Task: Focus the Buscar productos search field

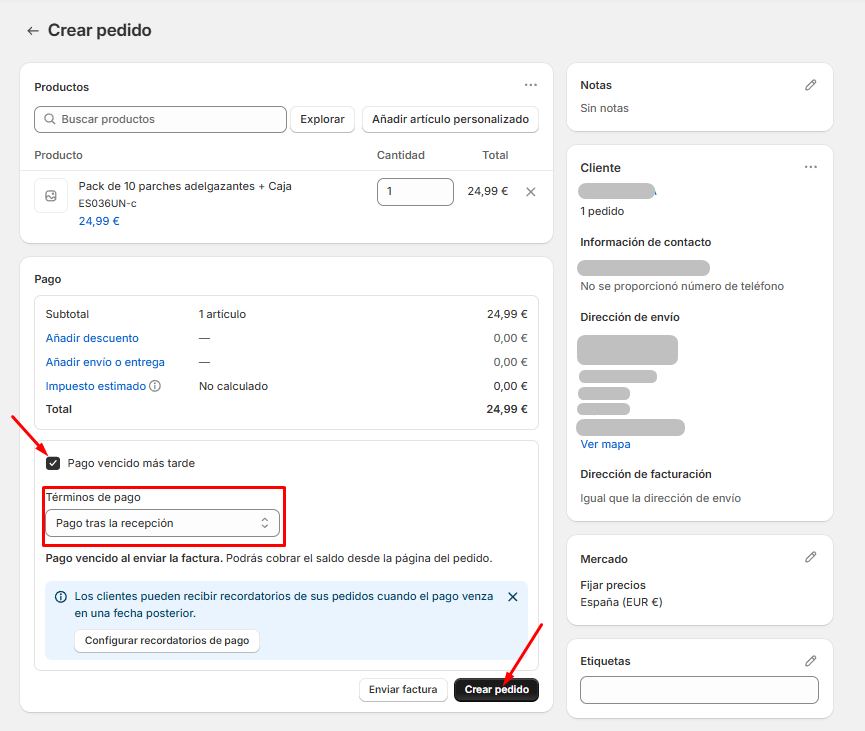Action: click(x=161, y=119)
